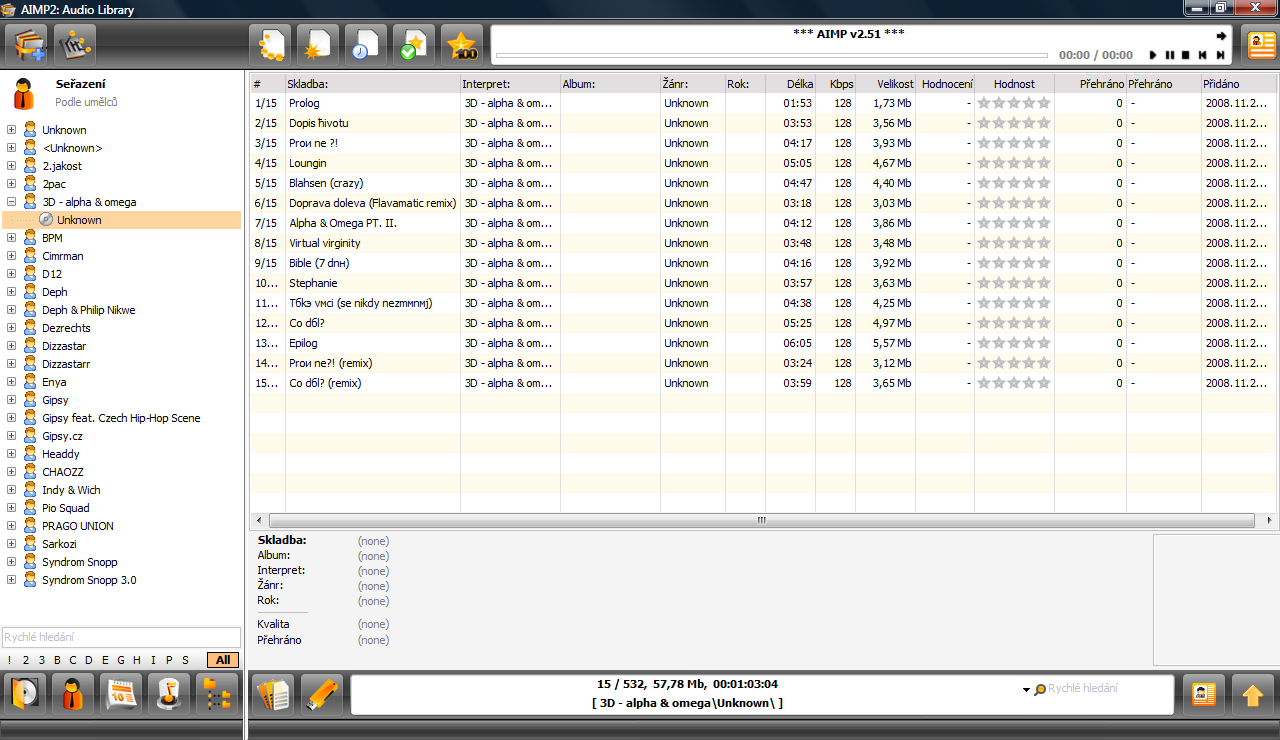Viewport: 1280px width, 740px height.
Task: Click the orange up arrow button
Action: [1254, 694]
